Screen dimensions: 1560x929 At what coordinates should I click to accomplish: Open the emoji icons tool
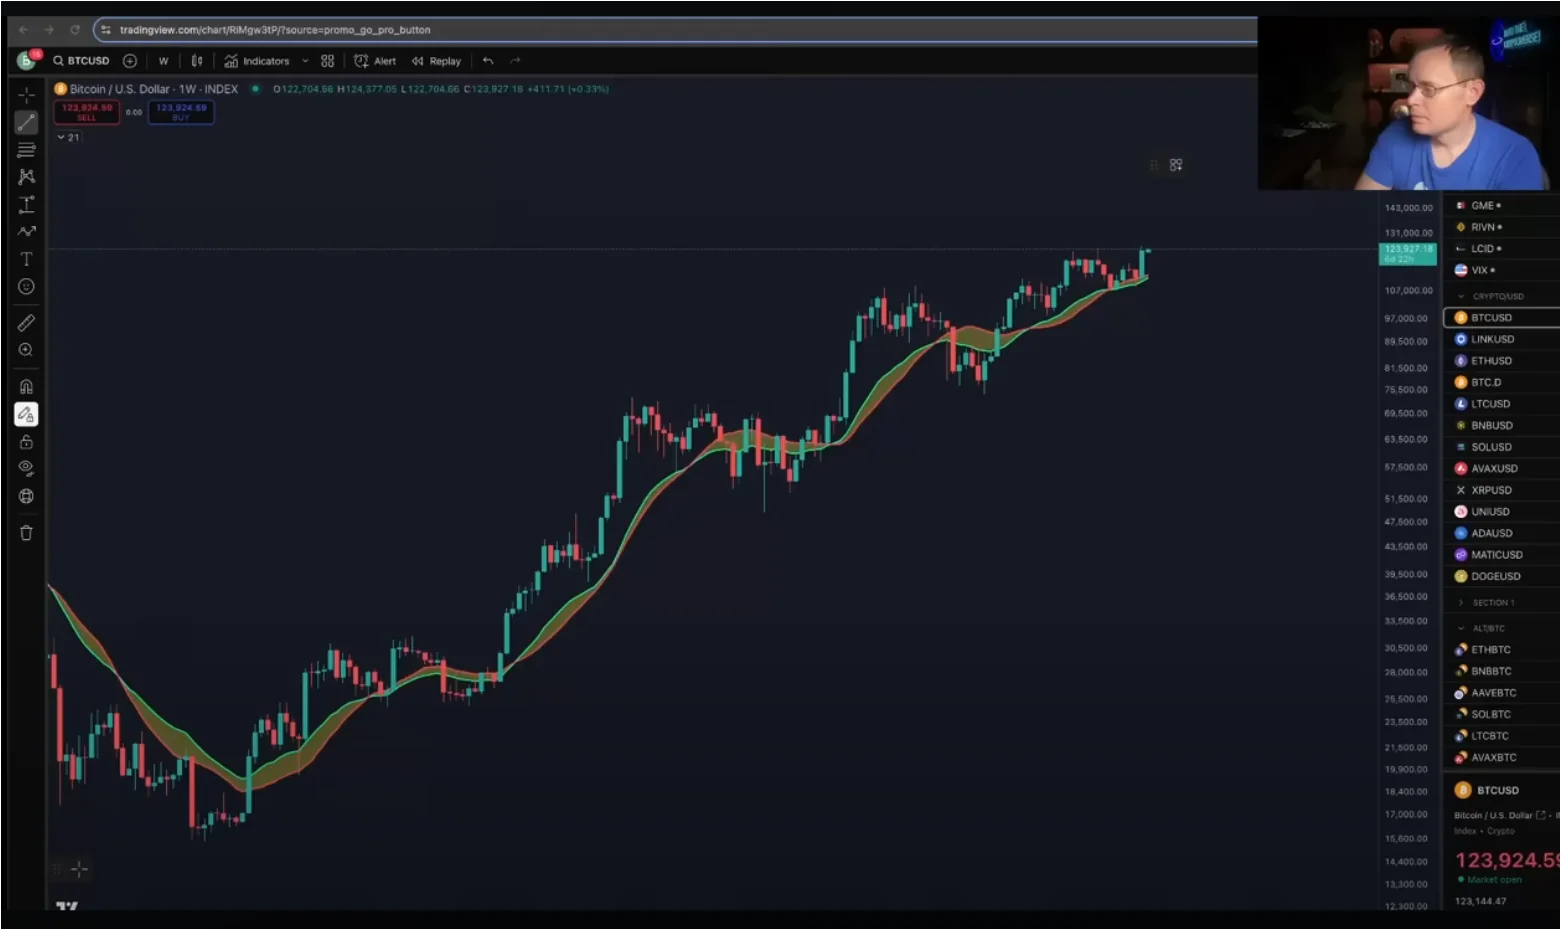pyautogui.click(x=26, y=287)
